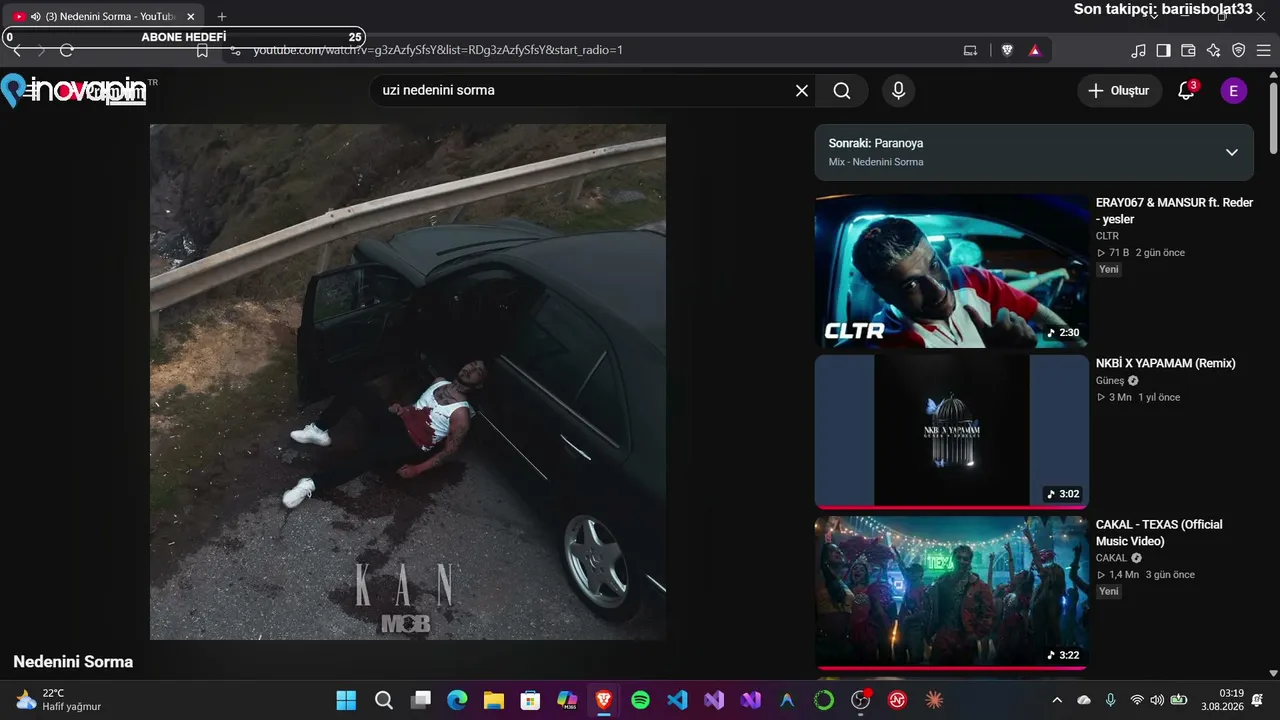Viewport: 1280px width, 720px height.
Task: Open the CLTR channel name link
Action: tap(1107, 236)
